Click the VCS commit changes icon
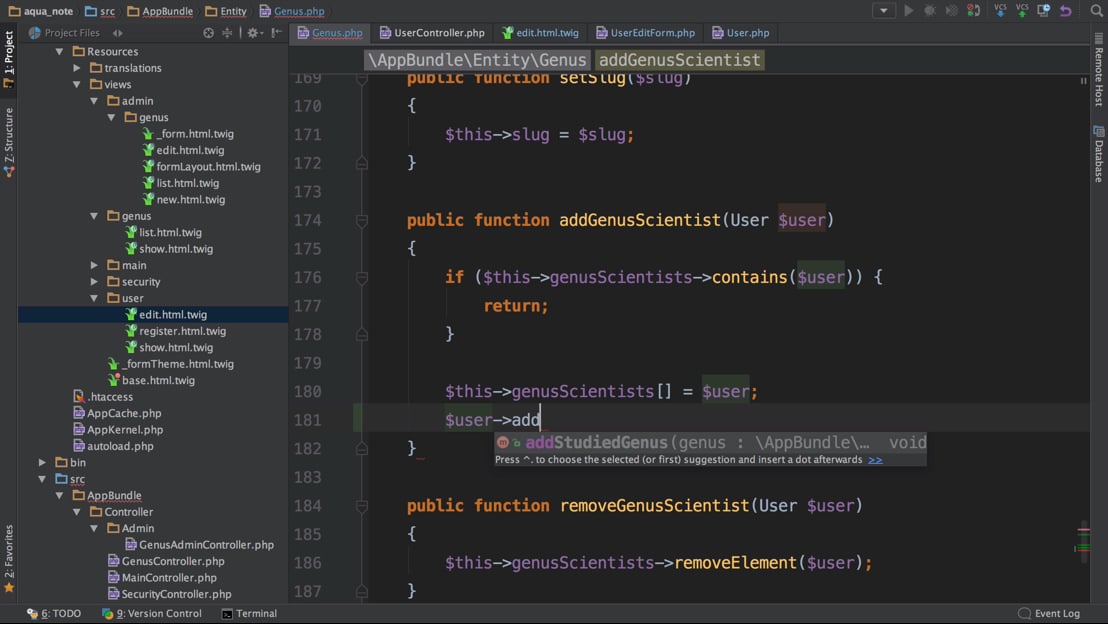The height and width of the screenshot is (624, 1108). [1022, 11]
